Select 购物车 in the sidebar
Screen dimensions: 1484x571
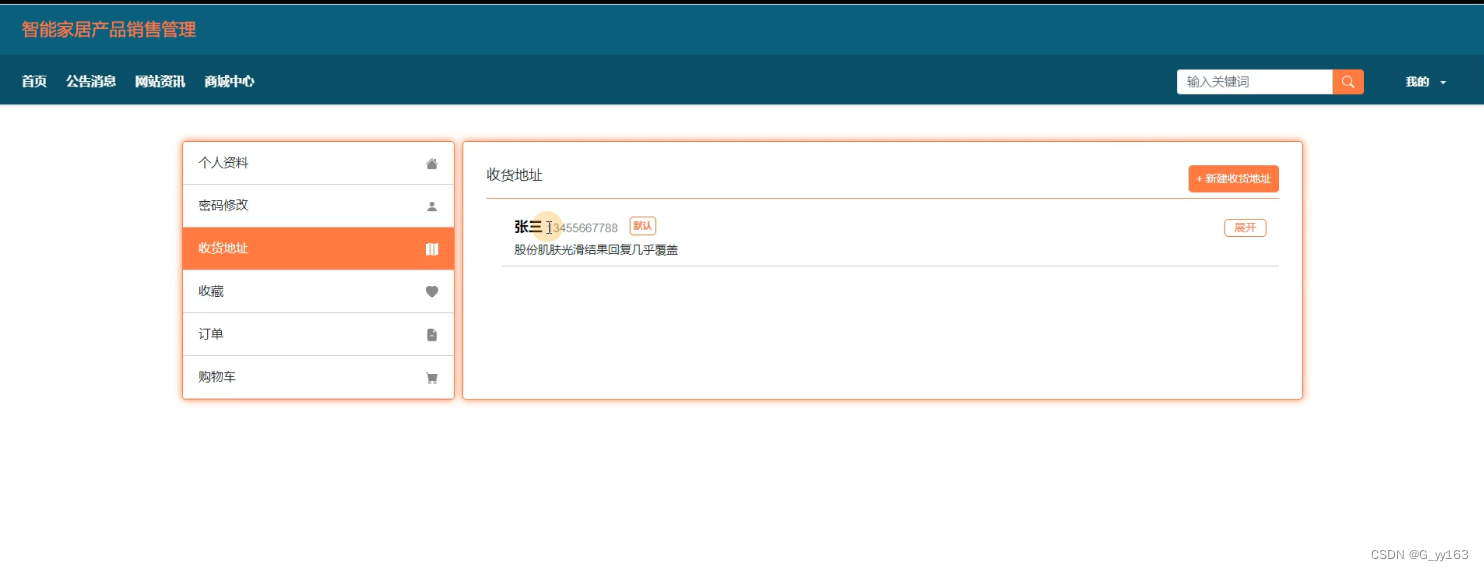tap(318, 378)
